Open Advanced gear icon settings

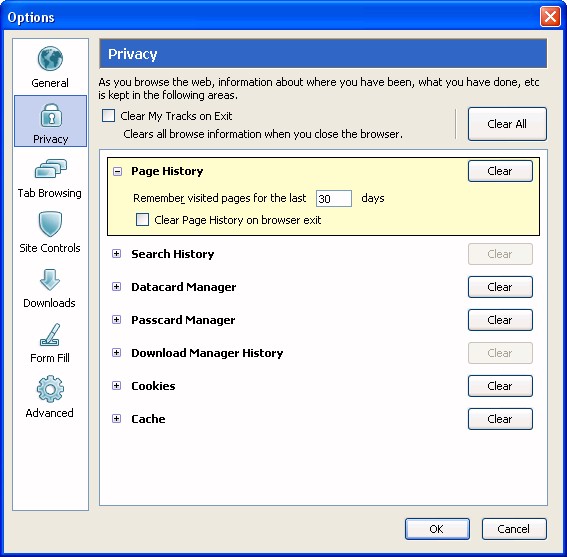50,389
